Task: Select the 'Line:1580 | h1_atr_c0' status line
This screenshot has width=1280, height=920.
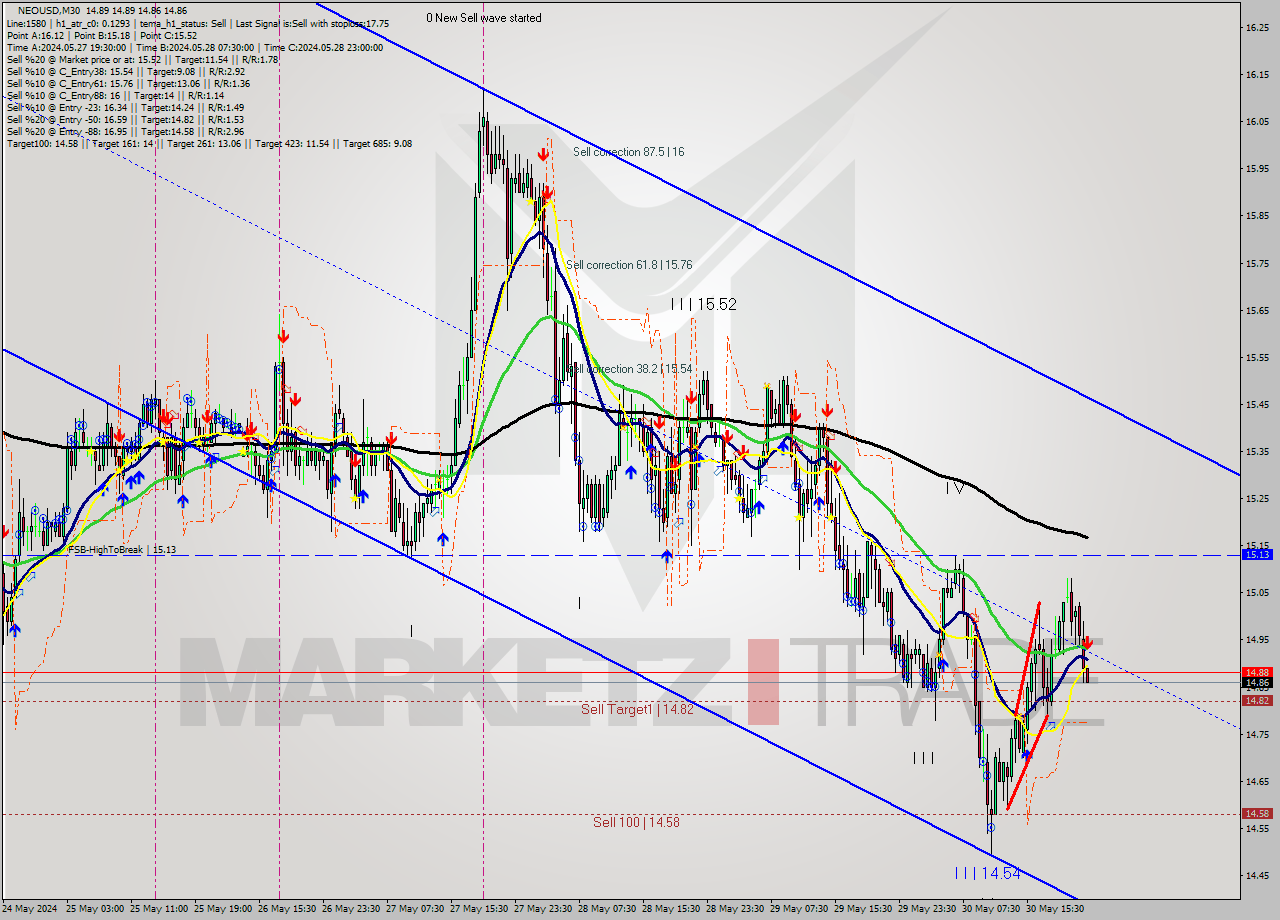Action: tap(198, 23)
